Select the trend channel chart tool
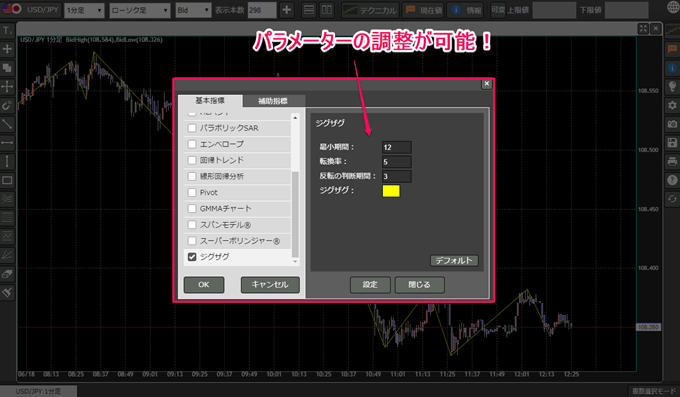Image resolution: width=680 pixels, height=397 pixels. click(7, 236)
